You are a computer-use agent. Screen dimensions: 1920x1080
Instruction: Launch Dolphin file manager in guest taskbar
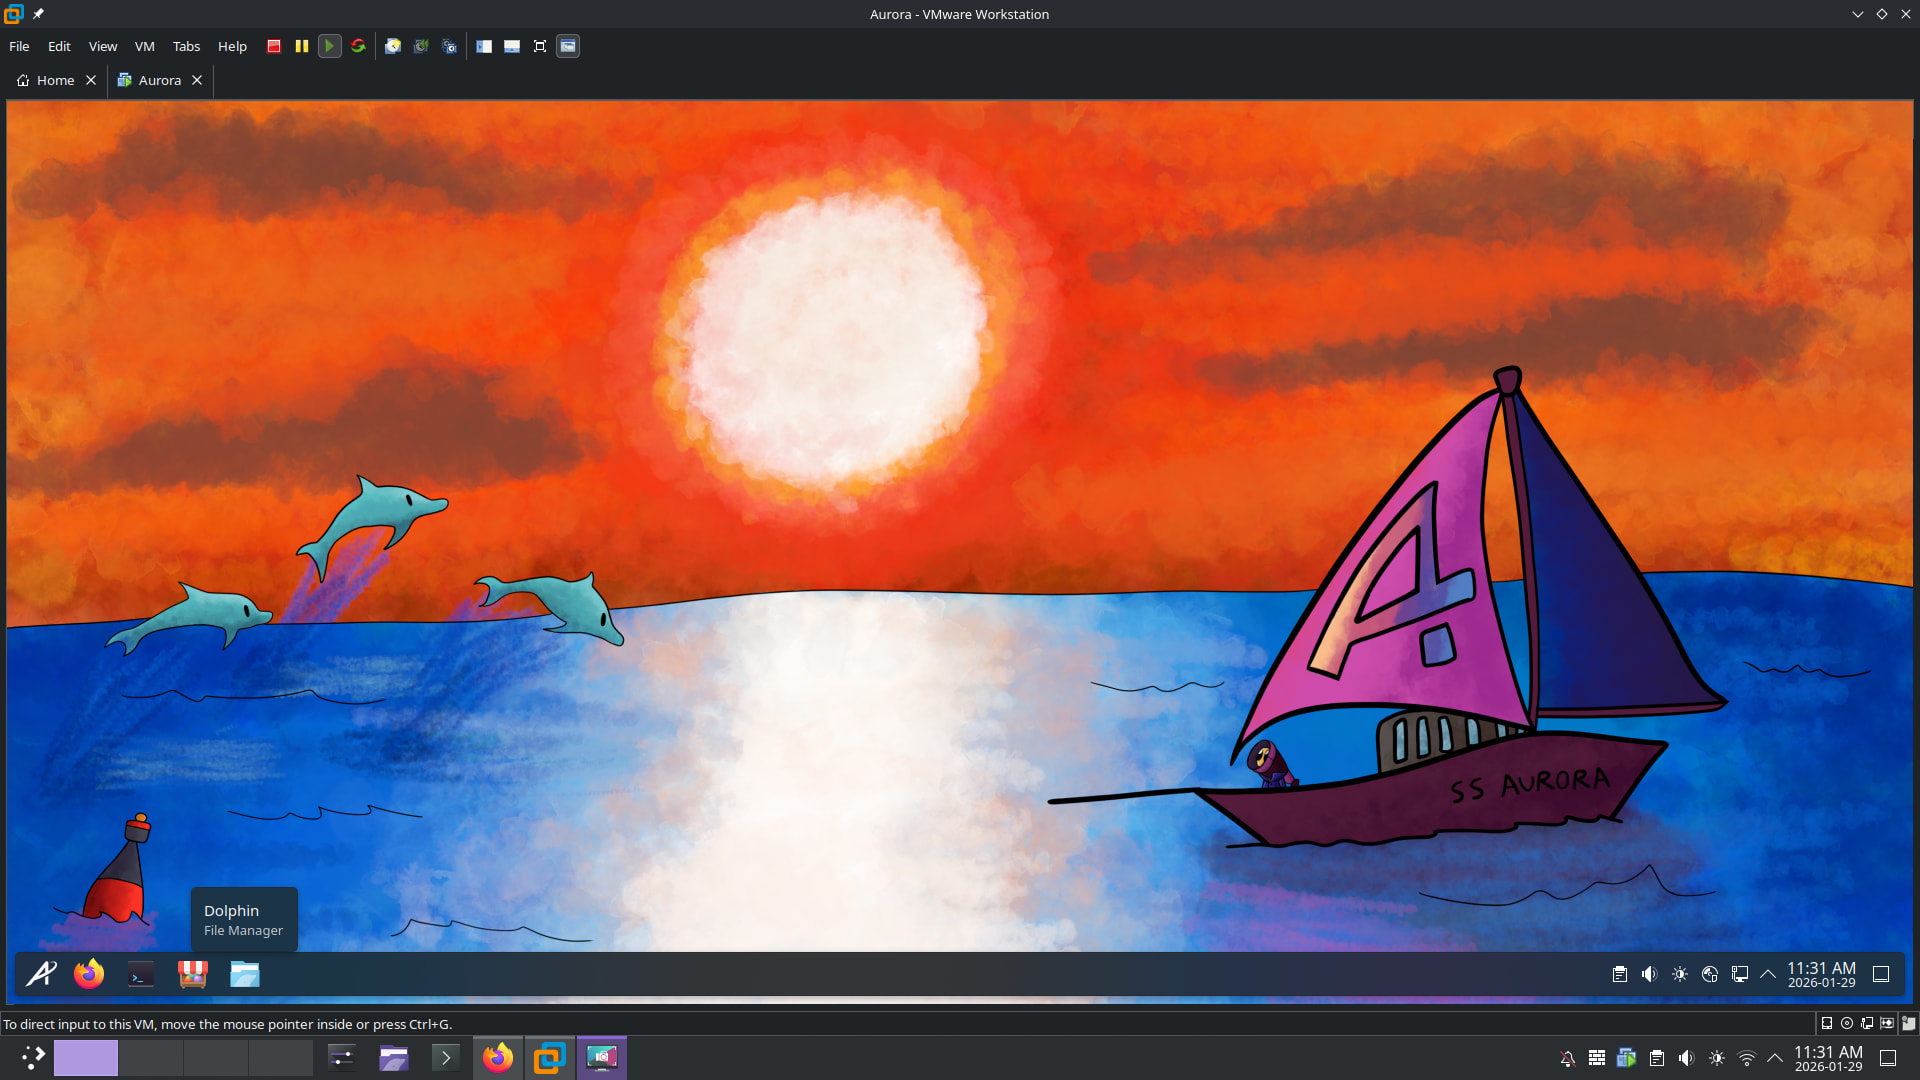pyautogui.click(x=245, y=974)
